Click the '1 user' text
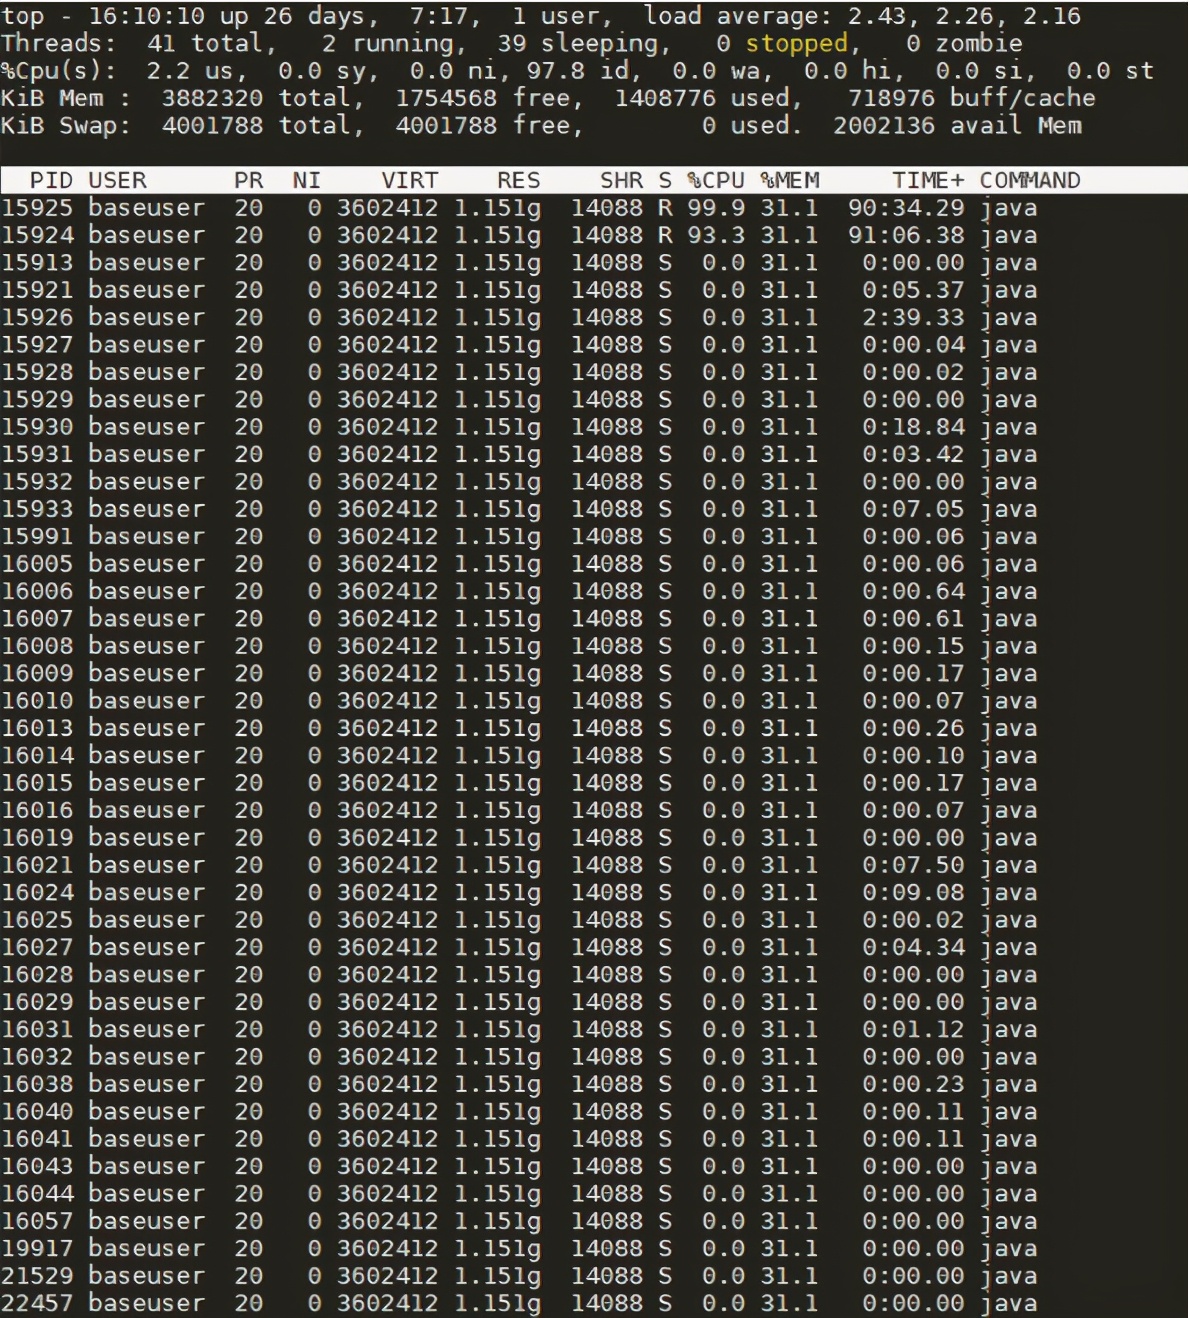This screenshot has height=1318, width=1188. pos(555,16)
